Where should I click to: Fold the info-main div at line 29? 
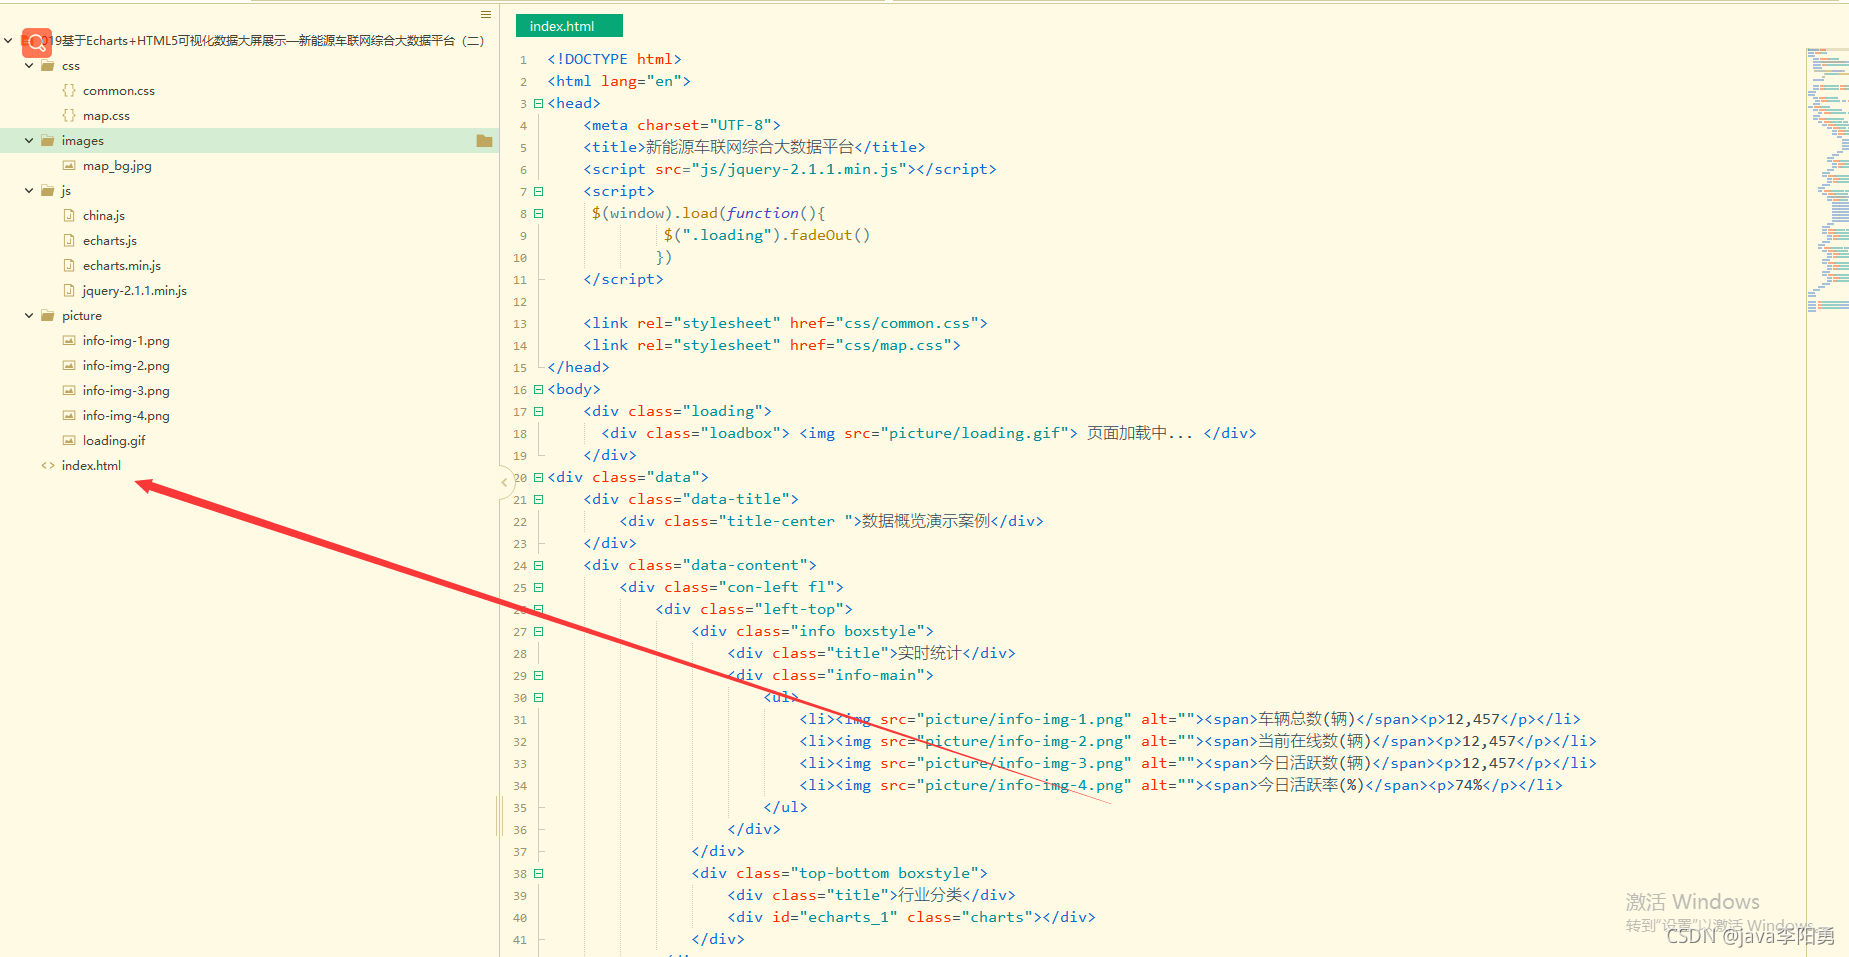(539, 675)
